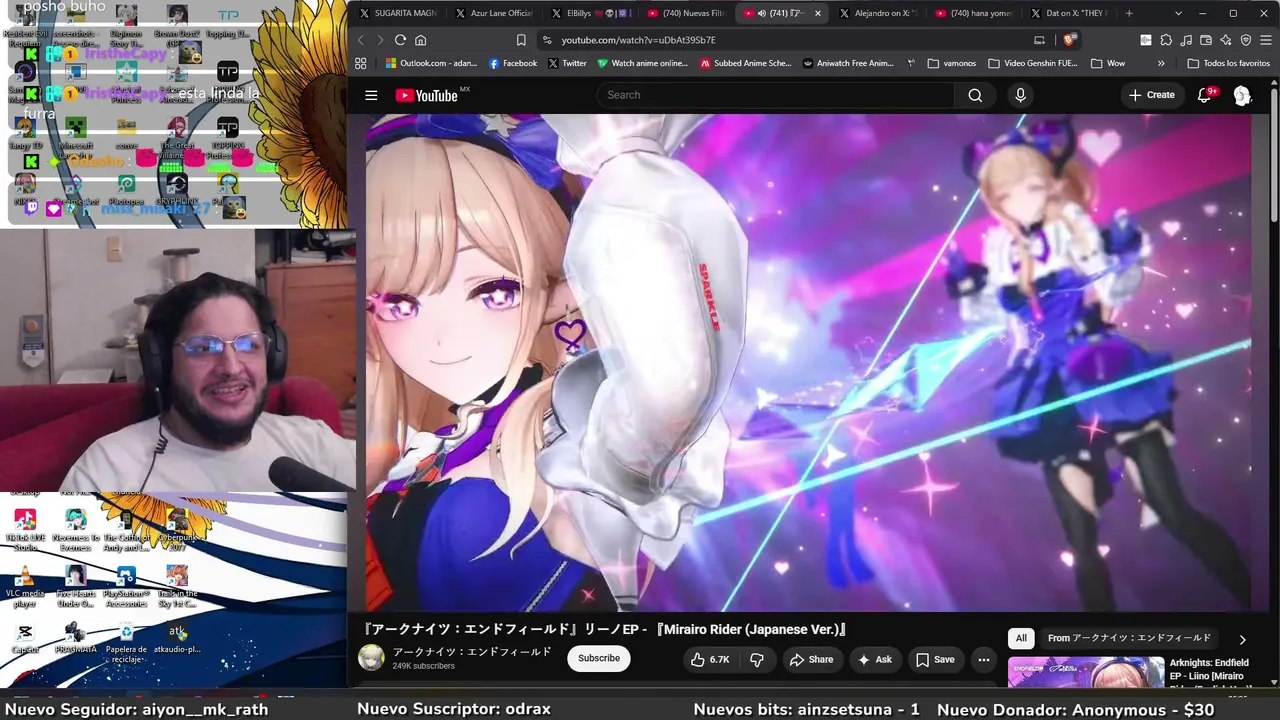Bookmark this page in the address bar
The height and width of the screenshot is (720, 1280).
(x=521, y=40)
